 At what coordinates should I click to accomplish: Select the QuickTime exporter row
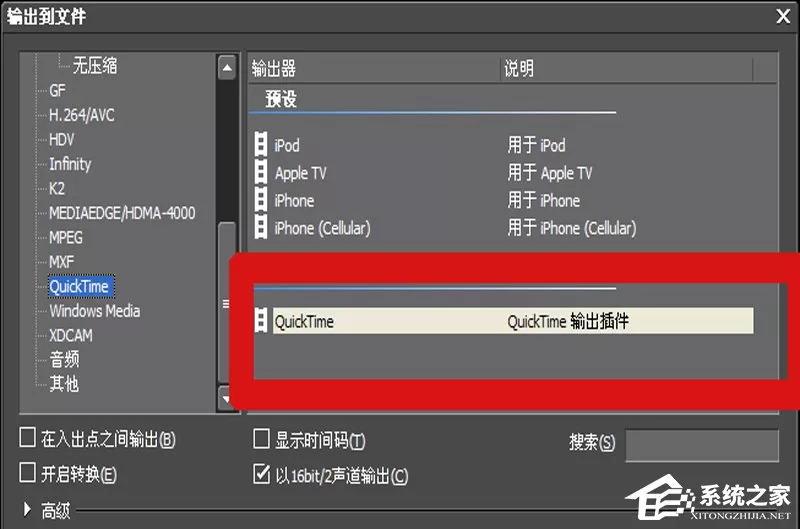pos(513,321)
